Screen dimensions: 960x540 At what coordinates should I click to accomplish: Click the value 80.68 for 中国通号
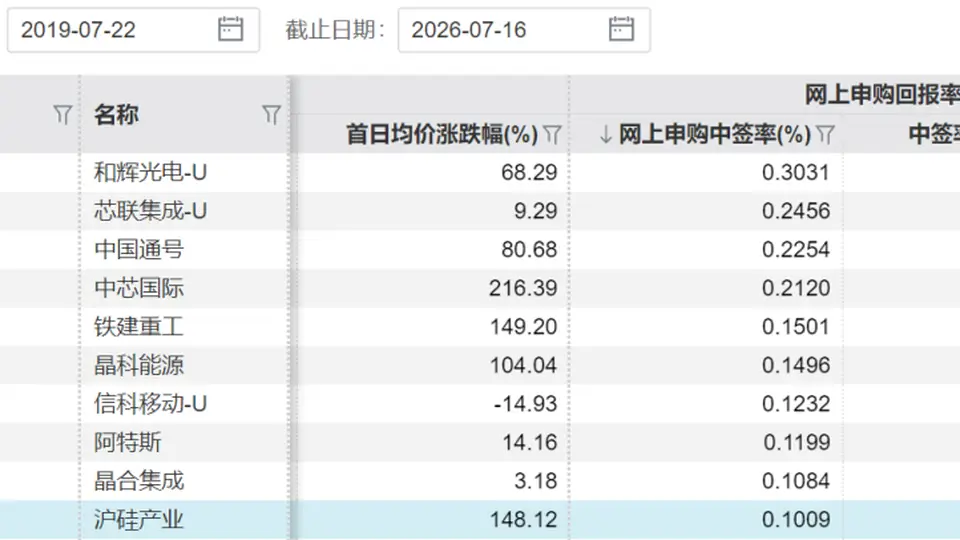coord(529,249)
